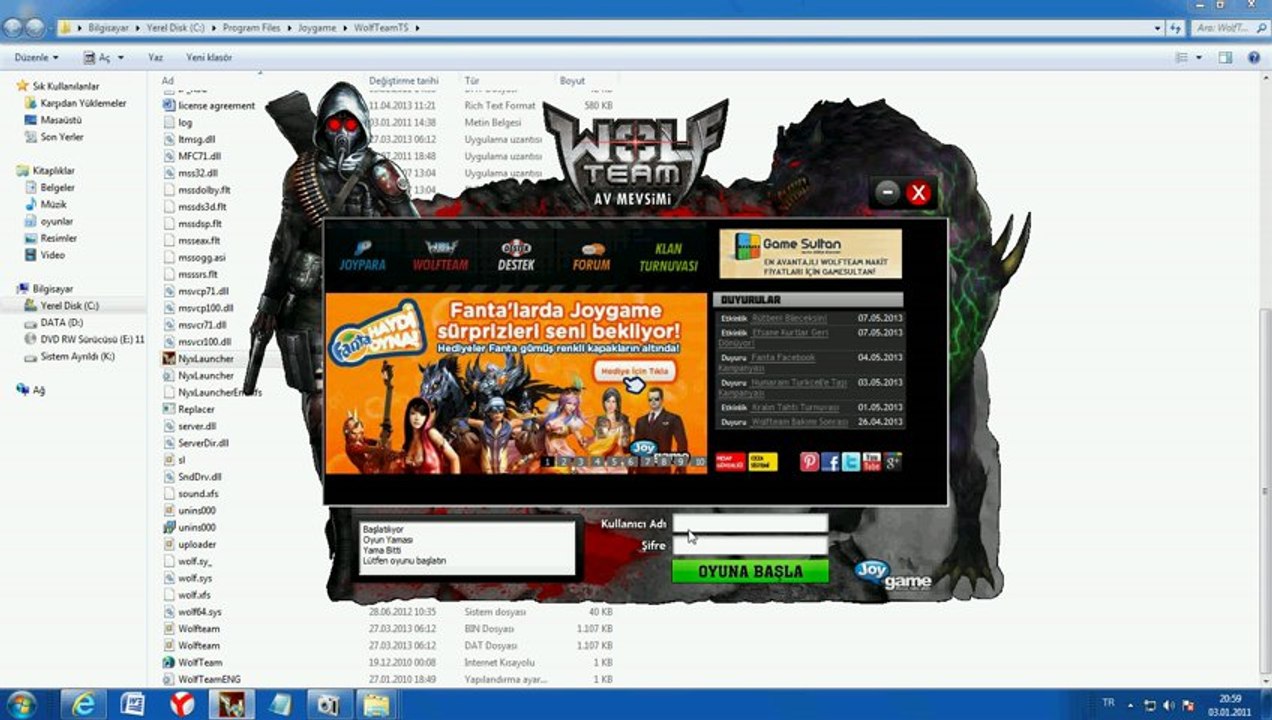
Task: Select Masaüstü in the Explorer sidebar
Action: coord(60,120)
